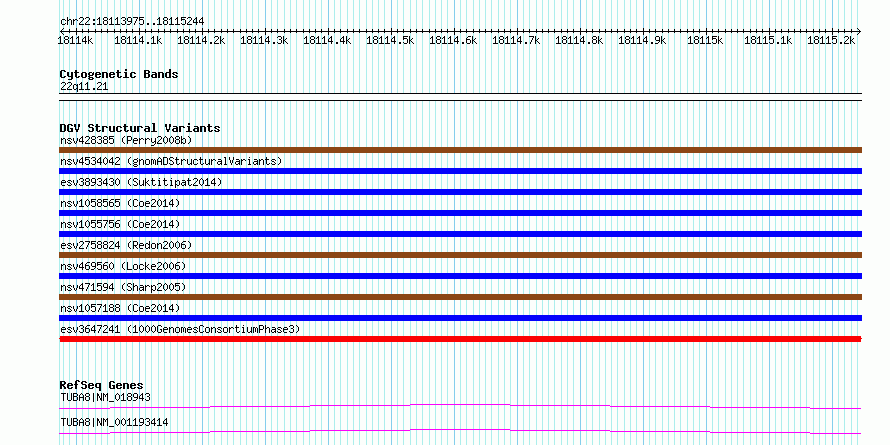This screenshot has height=445, width=890.
Task: Click the blue bar under nsv1058565
Action: pyautogui.click(x=460, y=213)
